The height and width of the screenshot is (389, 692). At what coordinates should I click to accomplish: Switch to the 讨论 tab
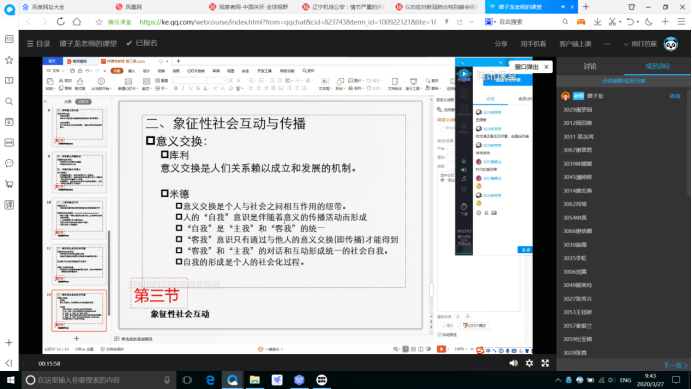coord(590,66)
